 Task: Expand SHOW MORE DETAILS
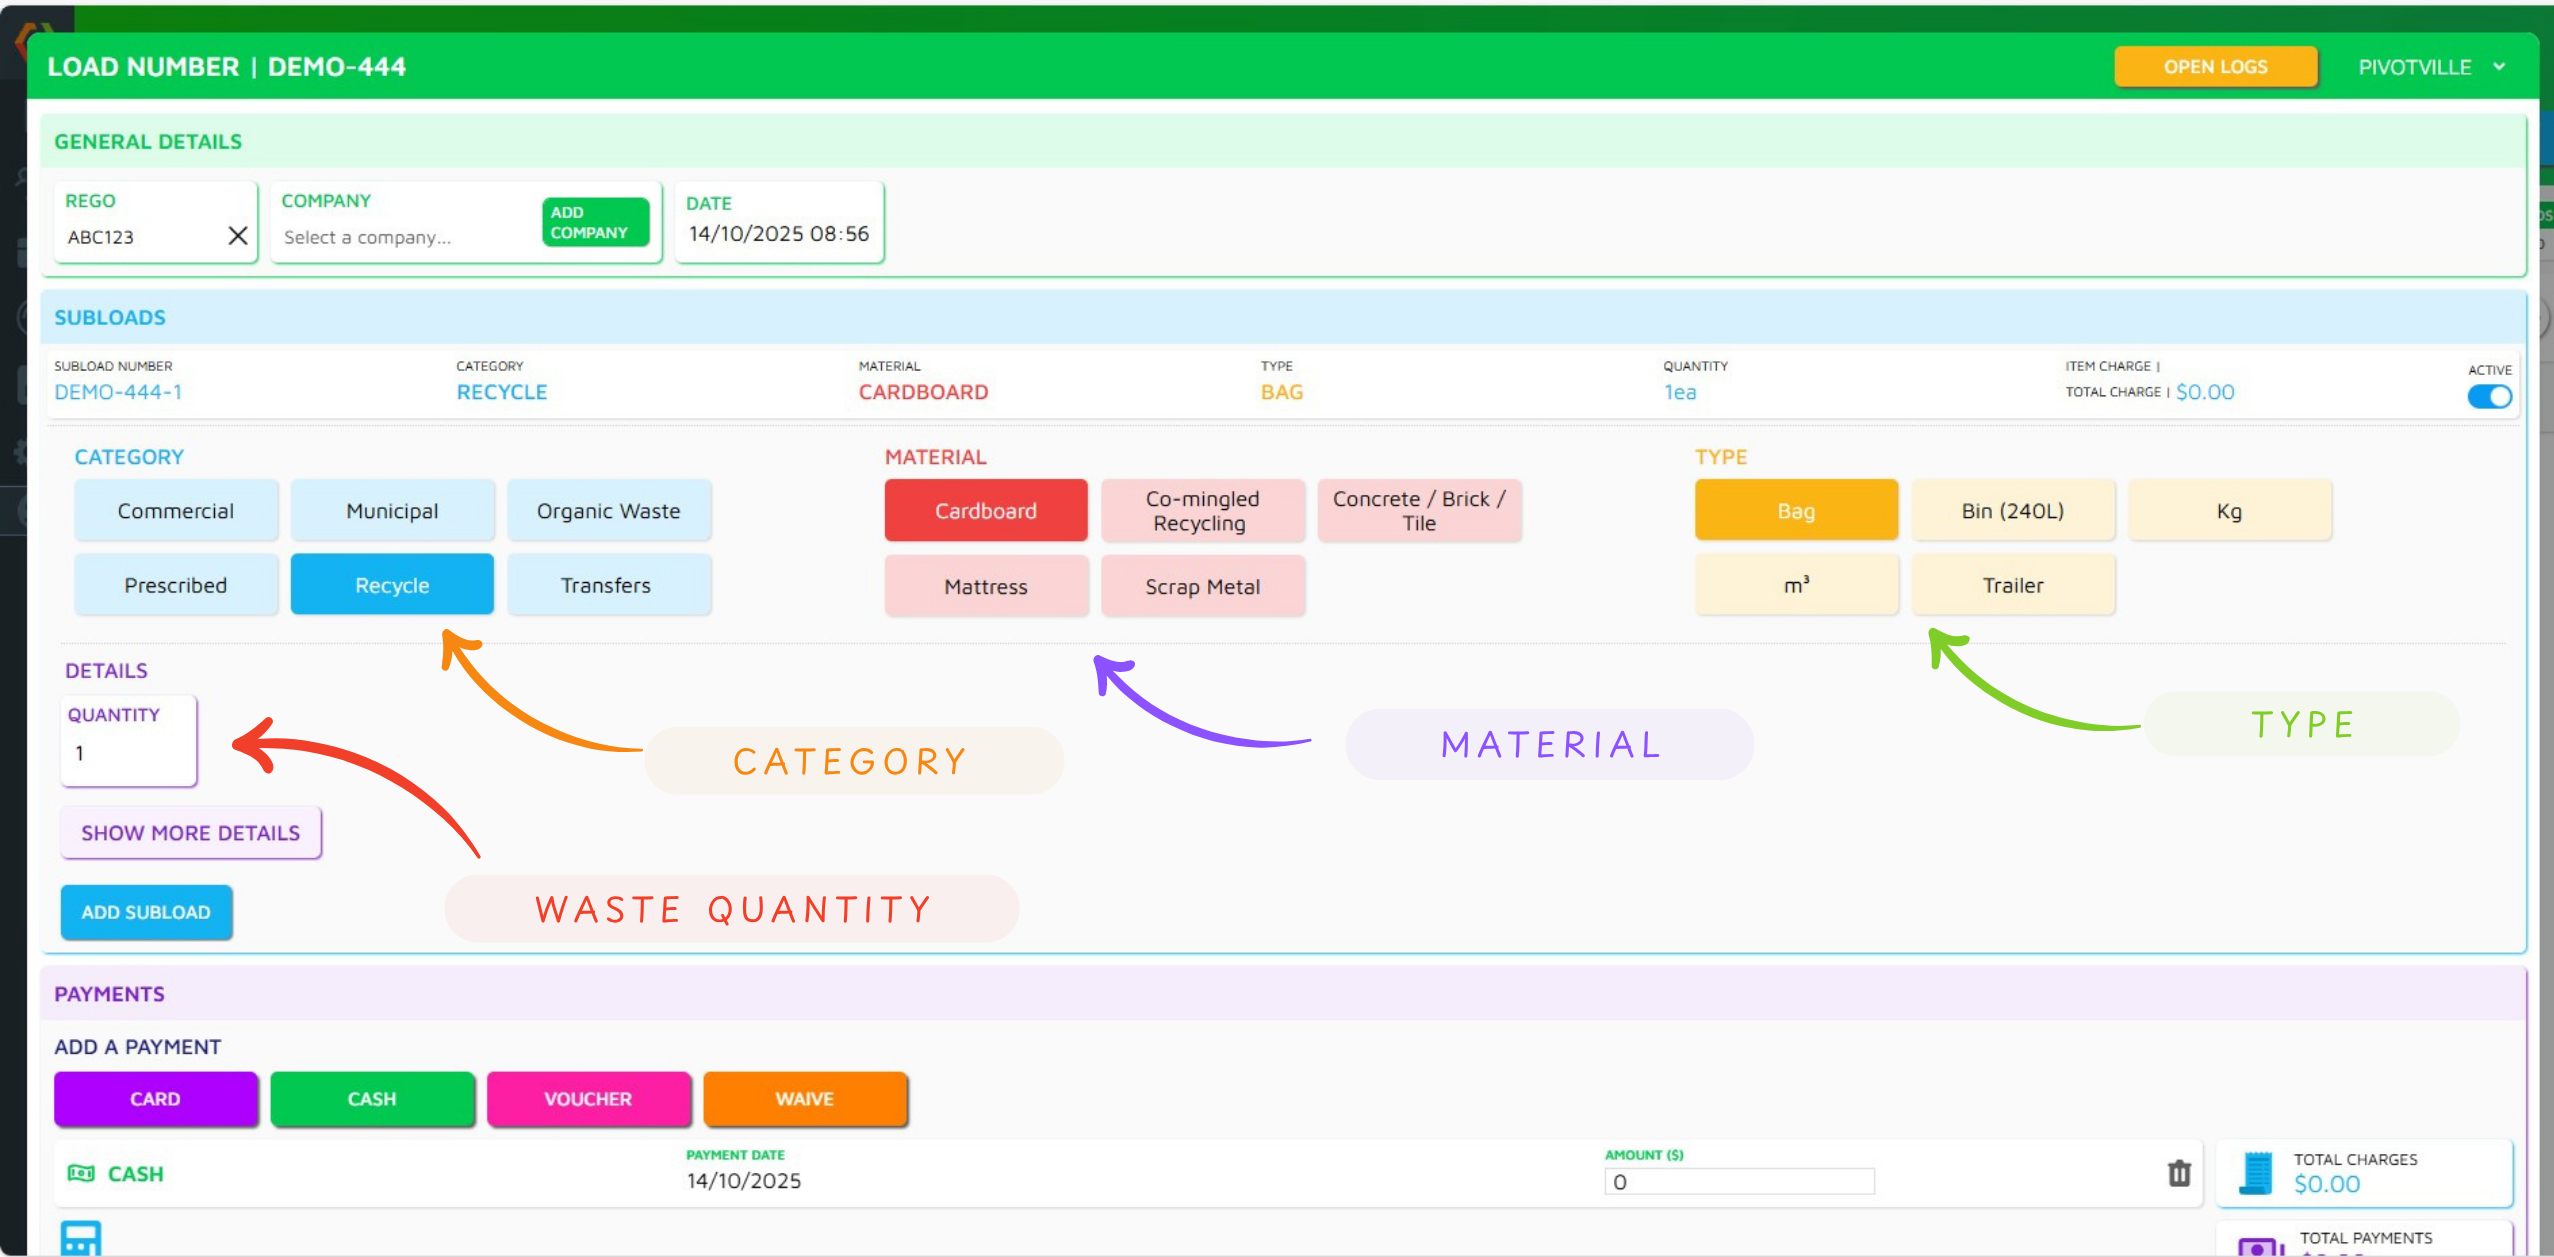[x=191, y=833]
